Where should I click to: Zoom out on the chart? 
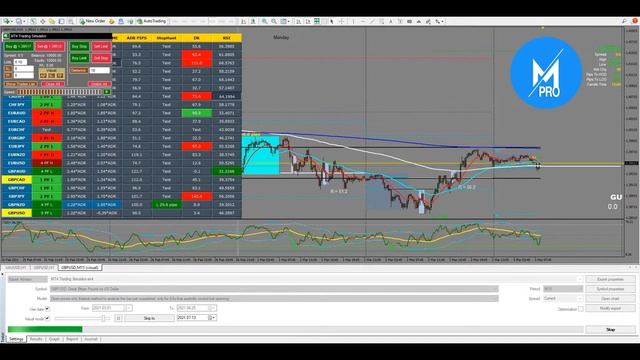274,21
